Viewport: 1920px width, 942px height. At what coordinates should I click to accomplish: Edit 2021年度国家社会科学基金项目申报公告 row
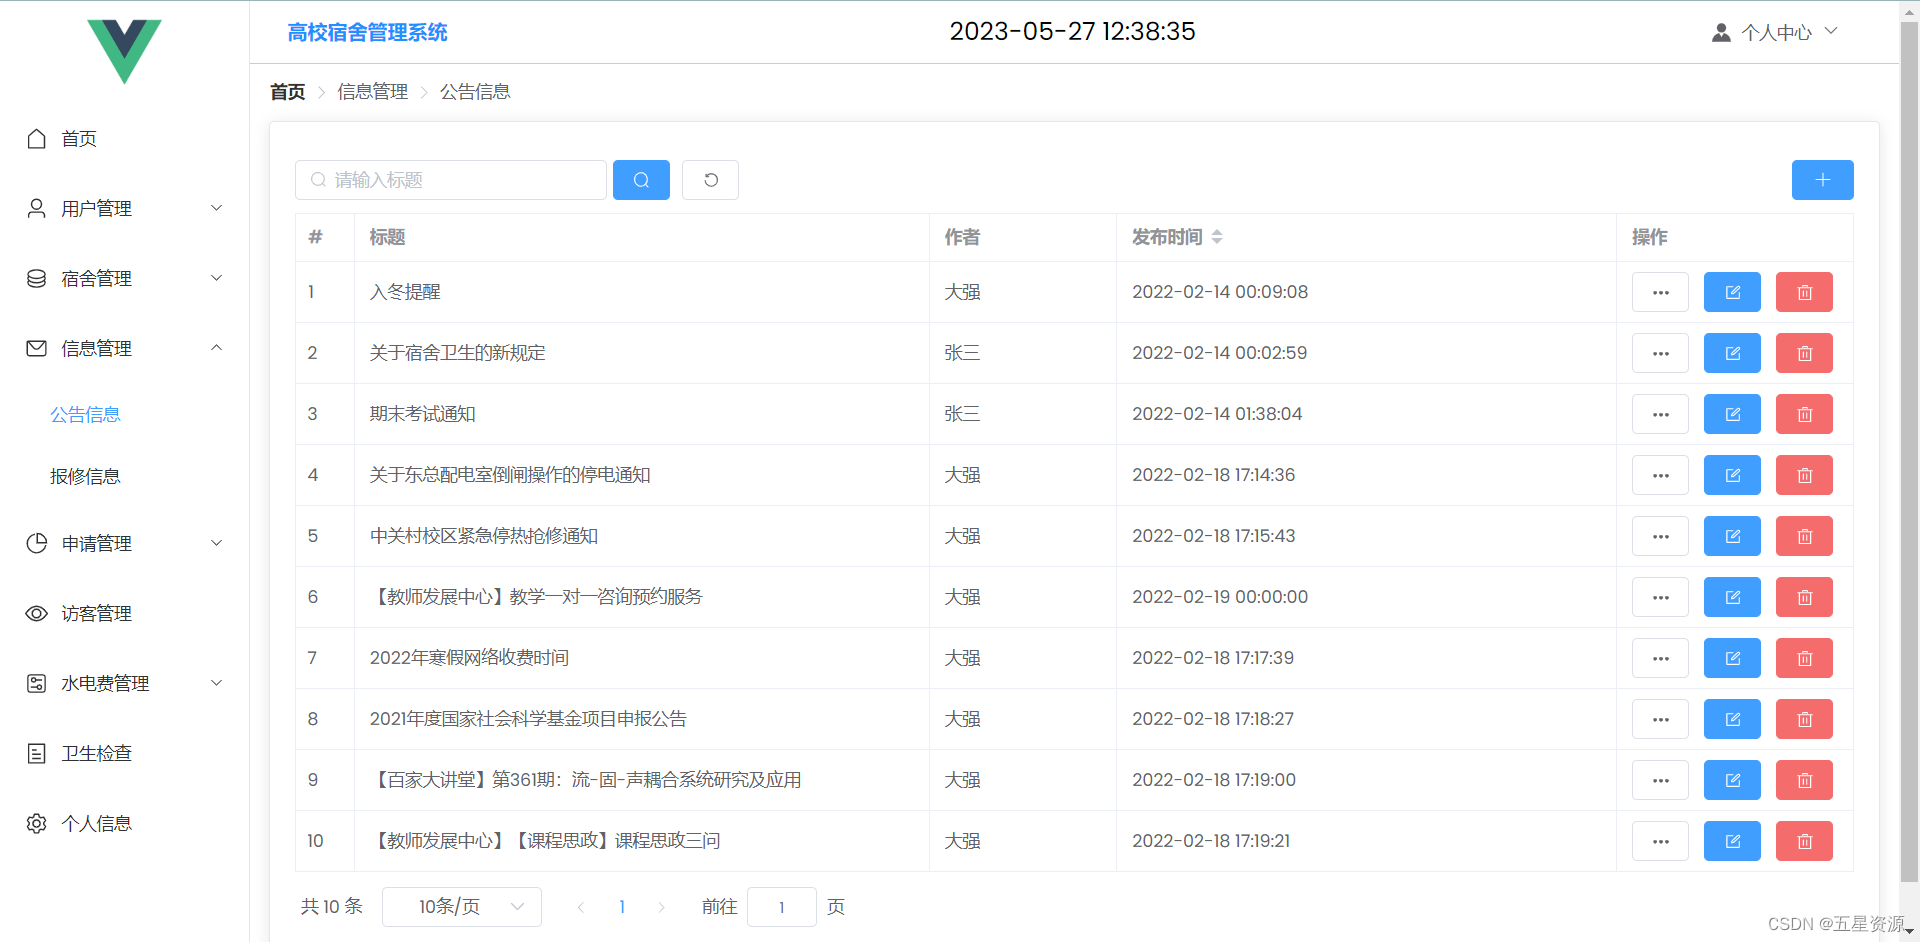[1732, 719]
